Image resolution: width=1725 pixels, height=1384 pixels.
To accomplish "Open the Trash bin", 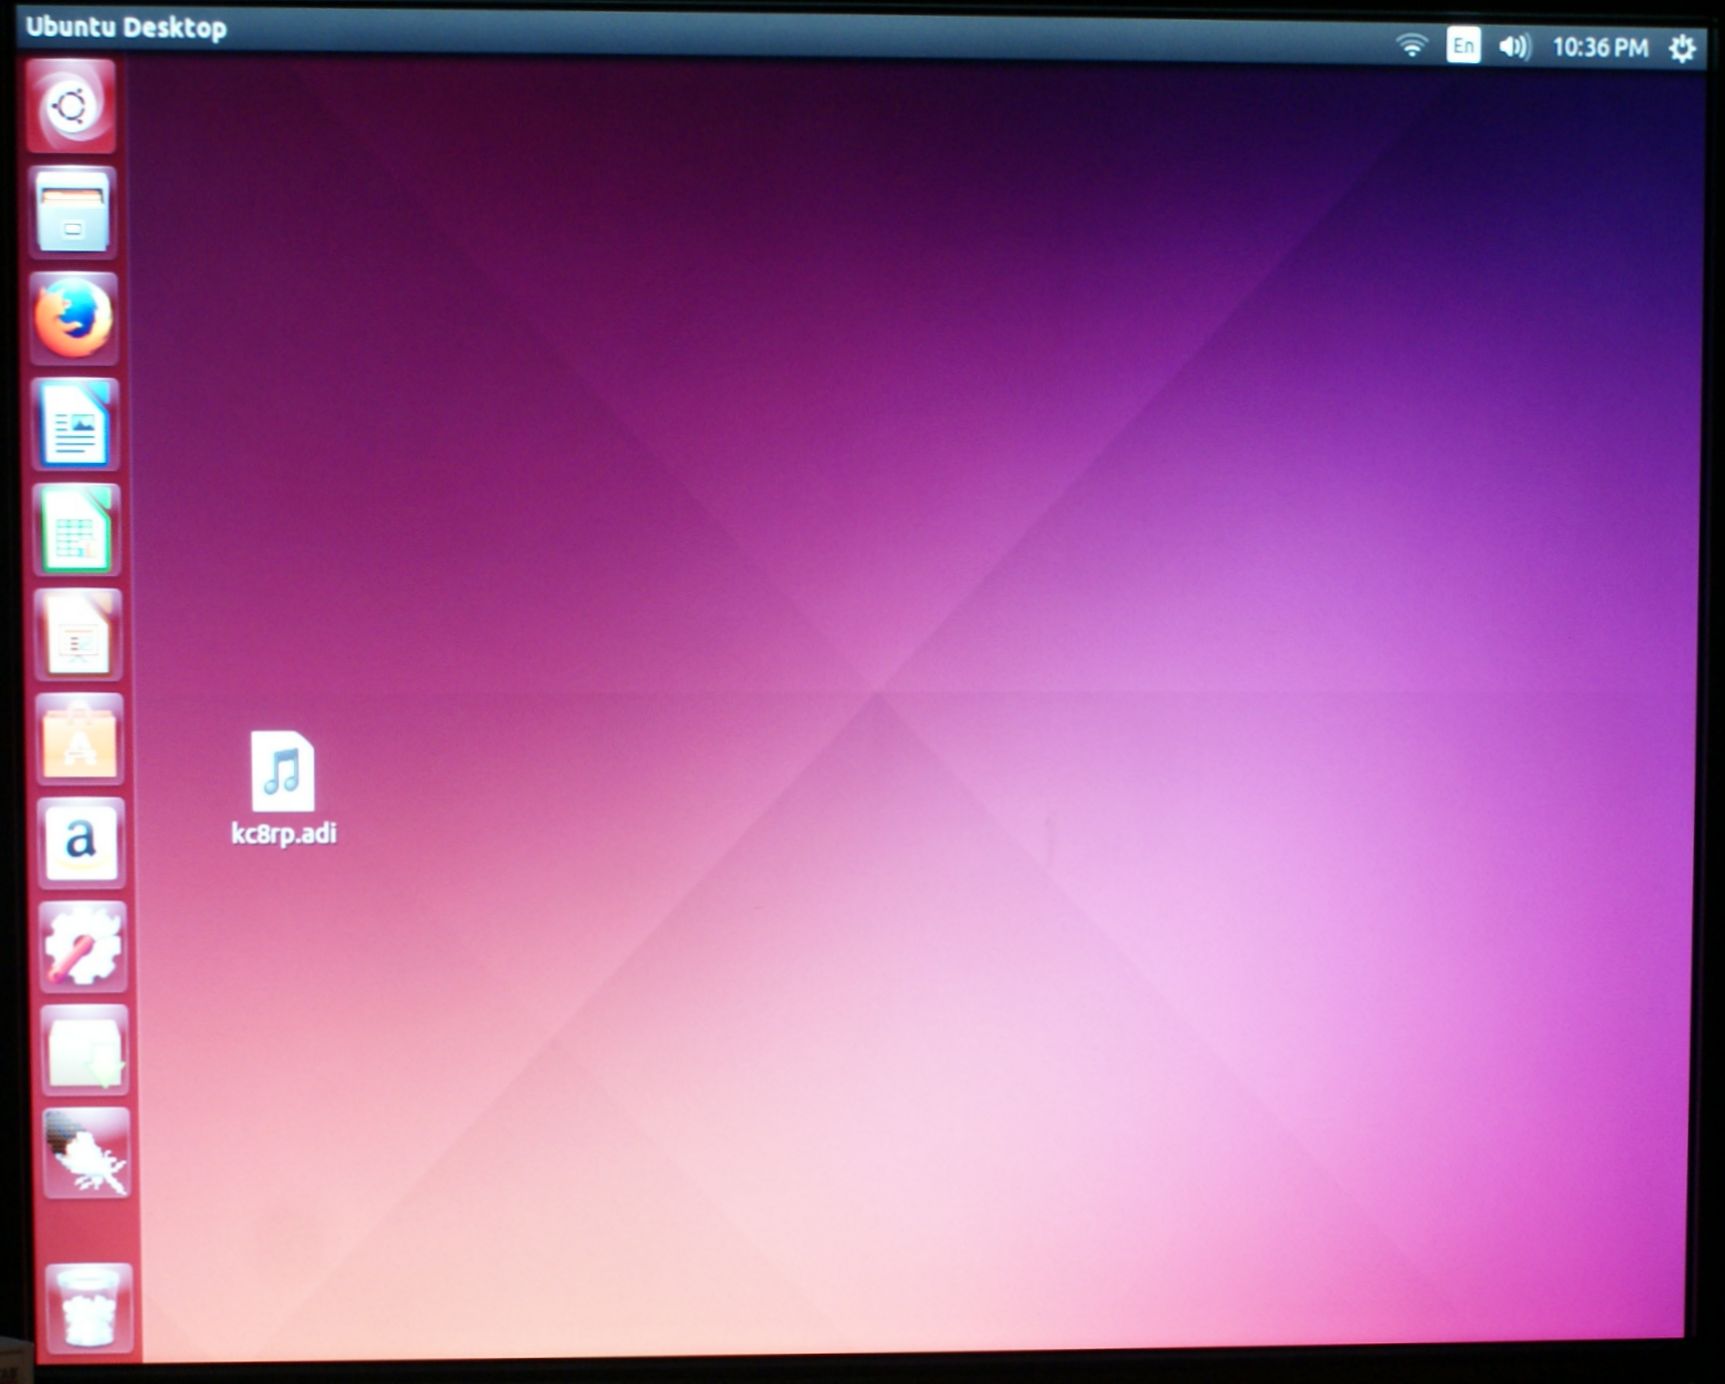I will coord(90,1308).
